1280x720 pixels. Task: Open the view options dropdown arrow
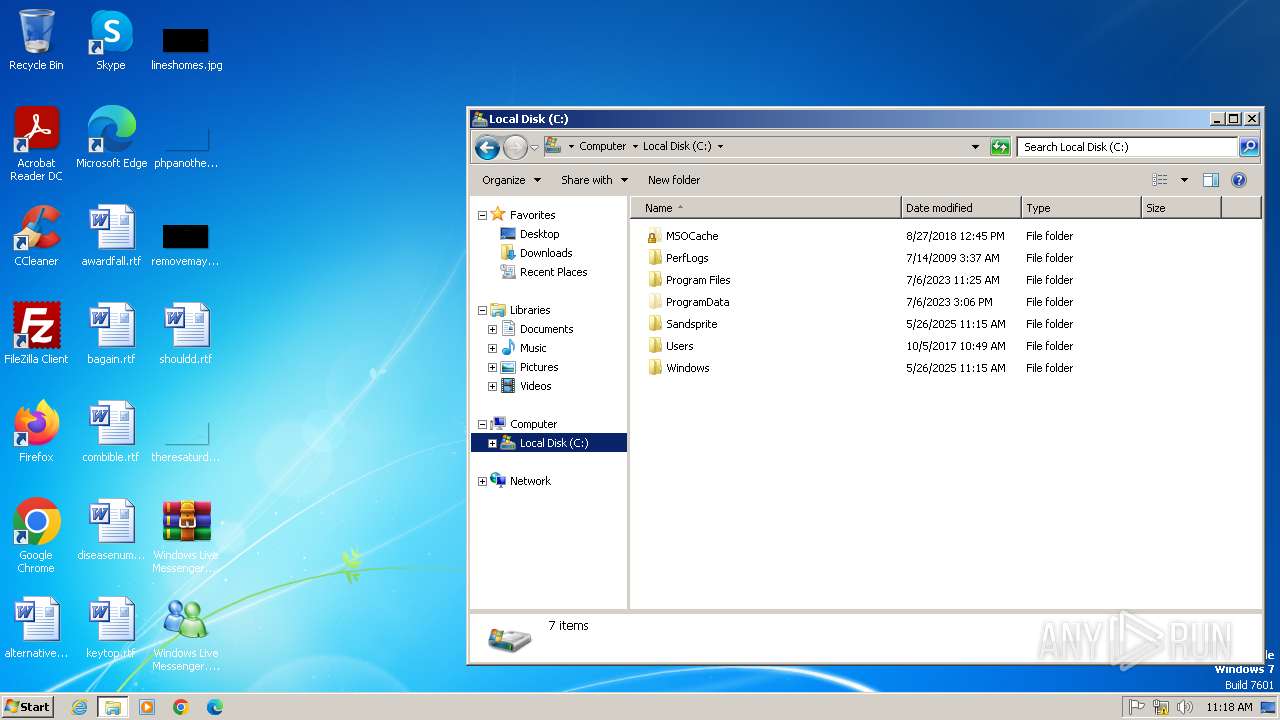1184,180
